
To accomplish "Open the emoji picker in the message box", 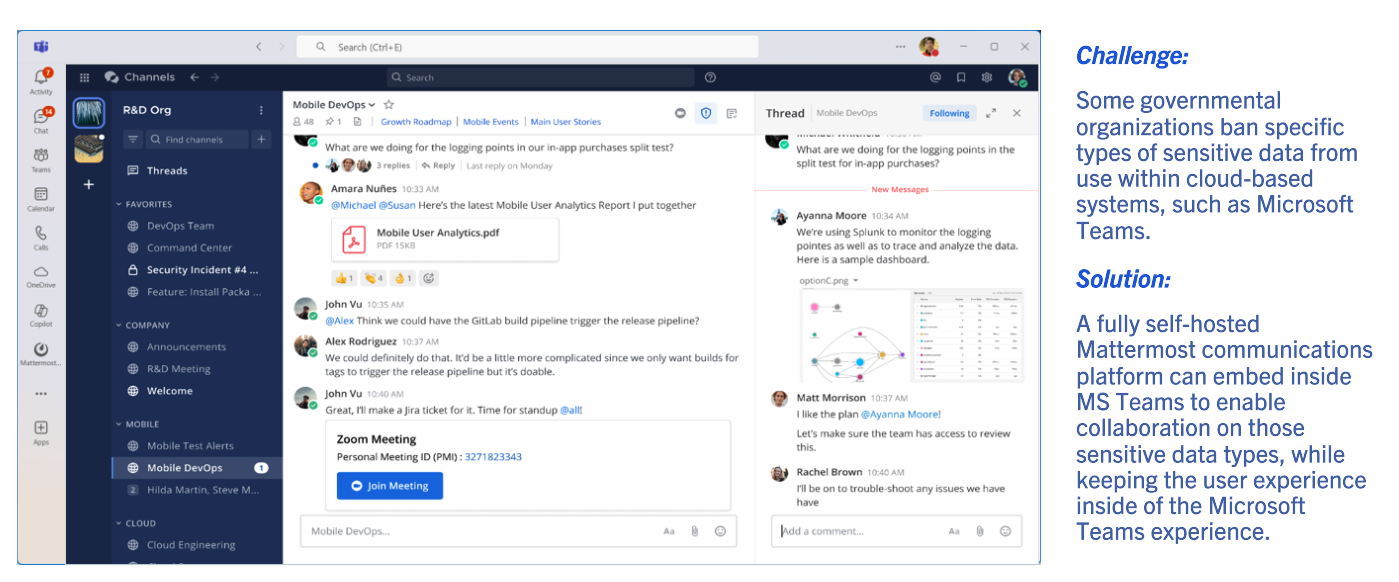I will pos(722,531).
